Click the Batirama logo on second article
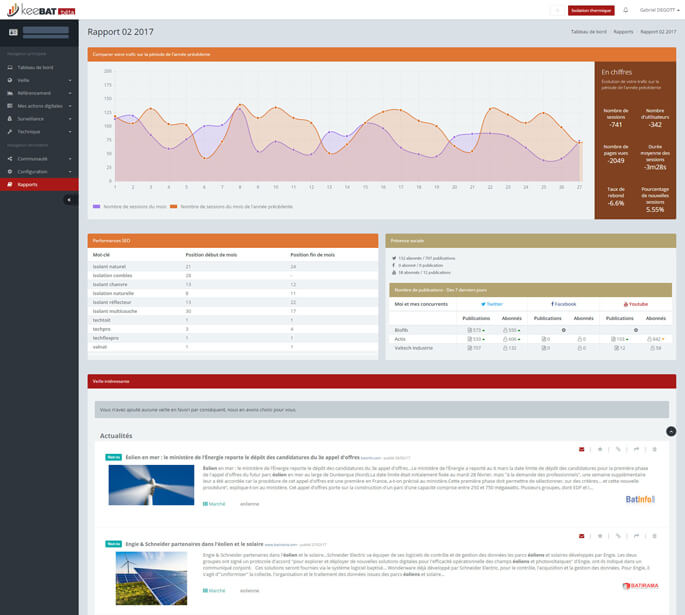This screenshot has height=615, width=685. 640,586
